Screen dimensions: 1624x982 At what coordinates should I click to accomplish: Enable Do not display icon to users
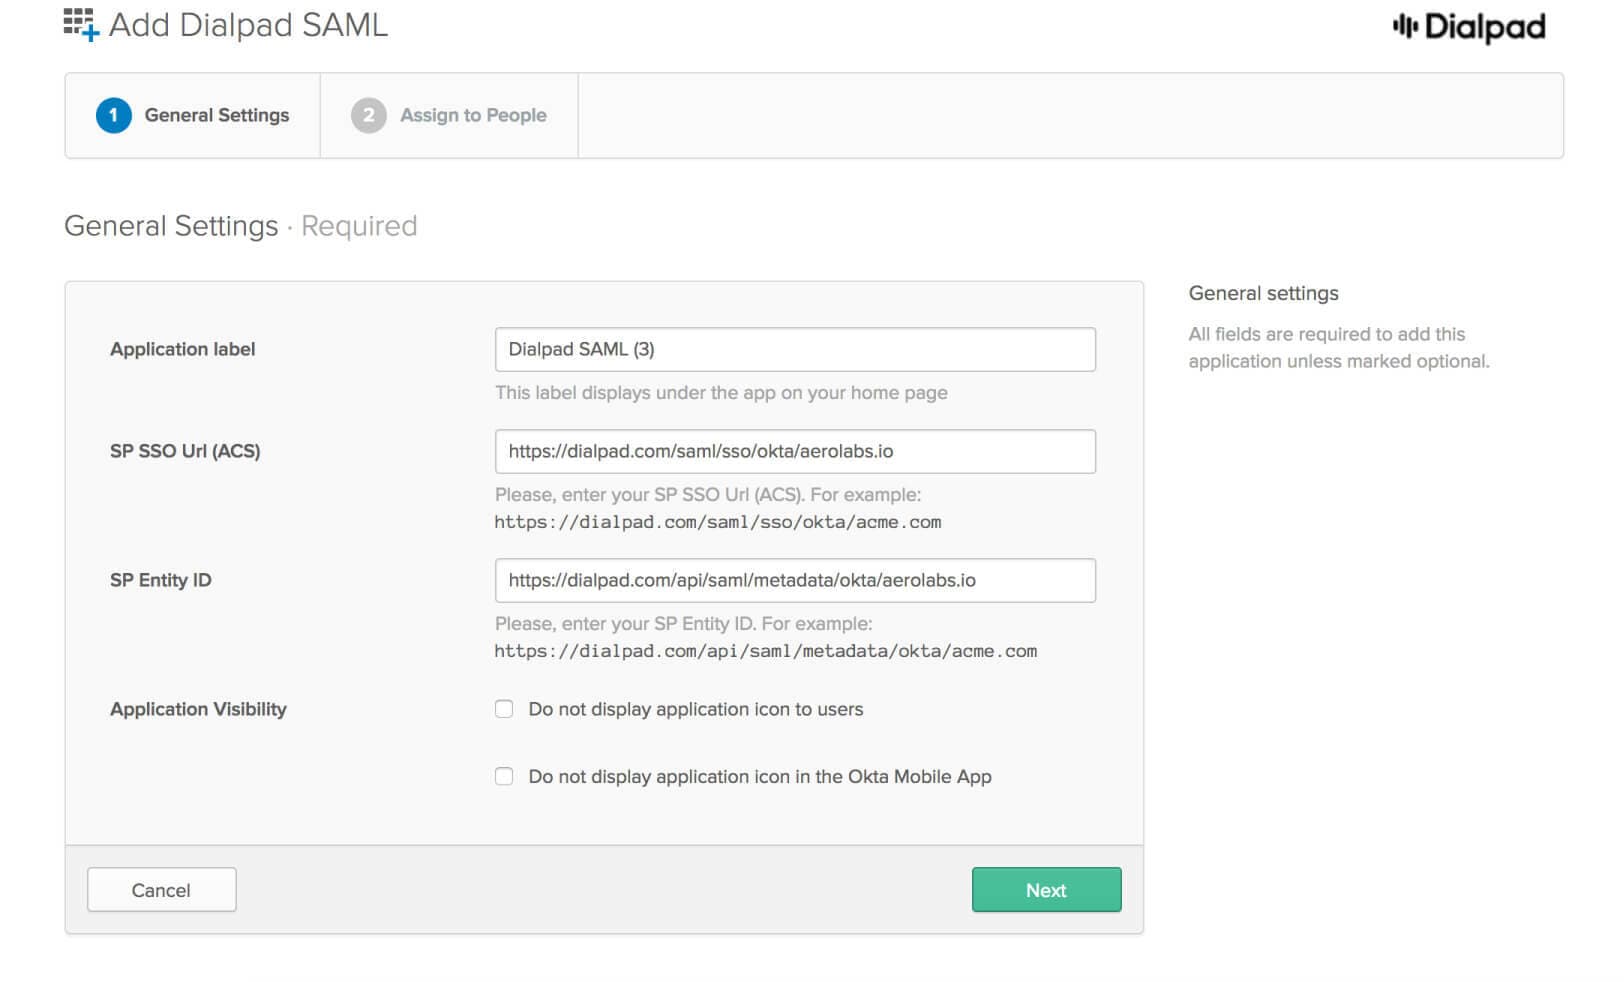[x=504, y=709]
